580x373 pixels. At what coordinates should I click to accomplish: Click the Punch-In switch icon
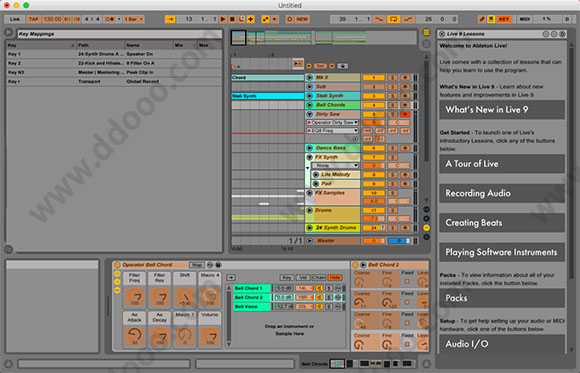pos(379,19)
